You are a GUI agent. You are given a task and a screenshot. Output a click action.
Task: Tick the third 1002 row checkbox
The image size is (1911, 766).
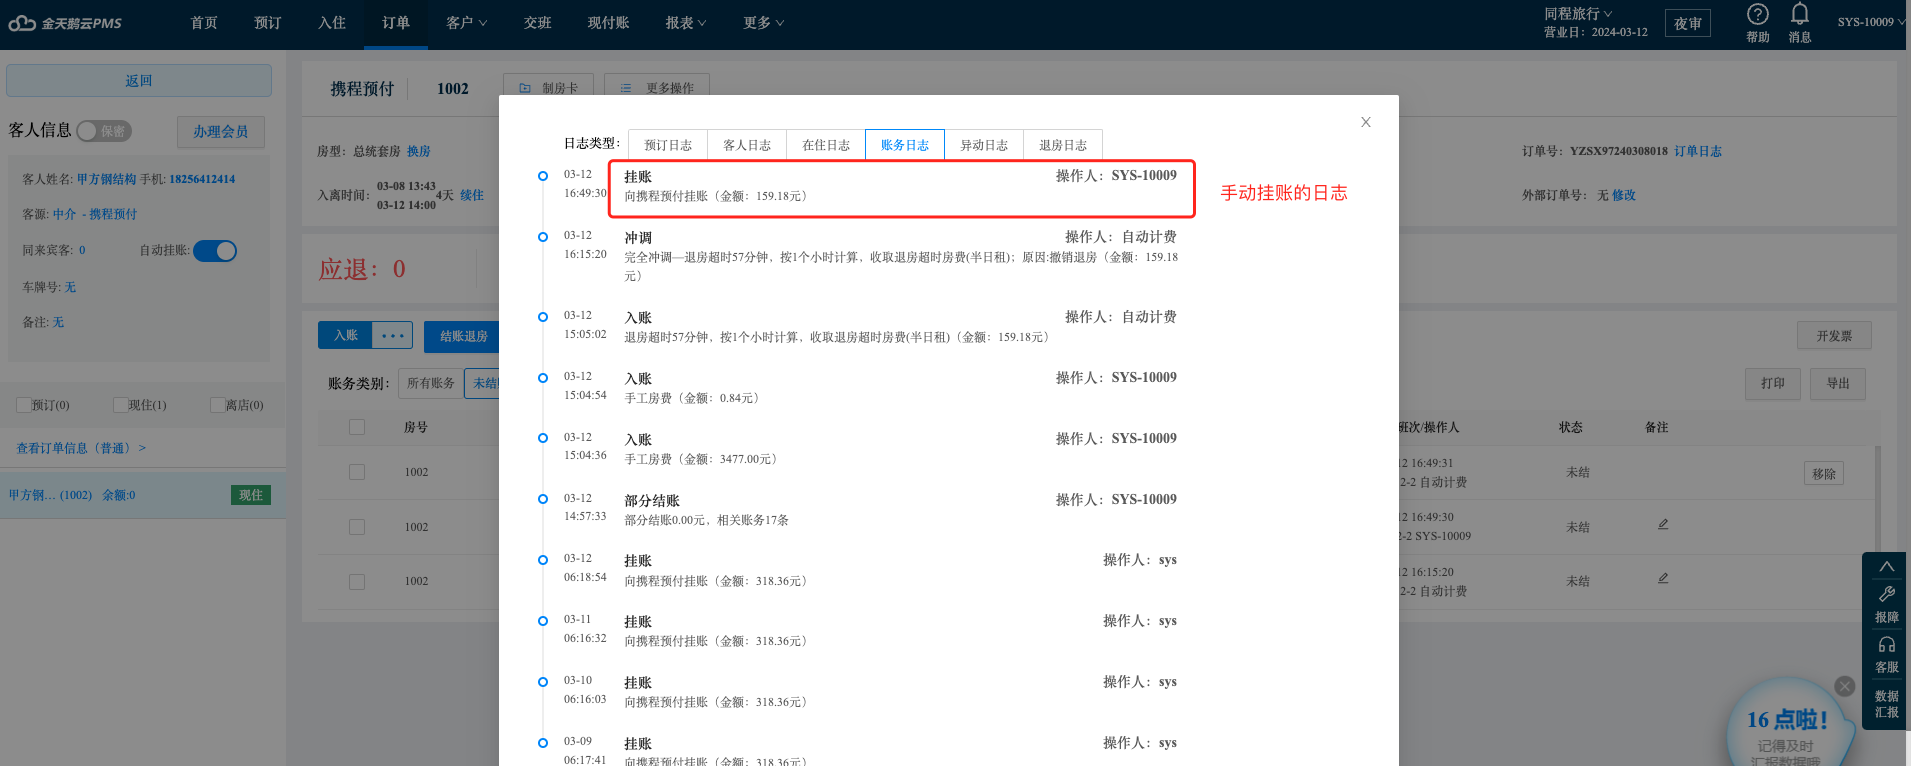[x=357, y=581]
